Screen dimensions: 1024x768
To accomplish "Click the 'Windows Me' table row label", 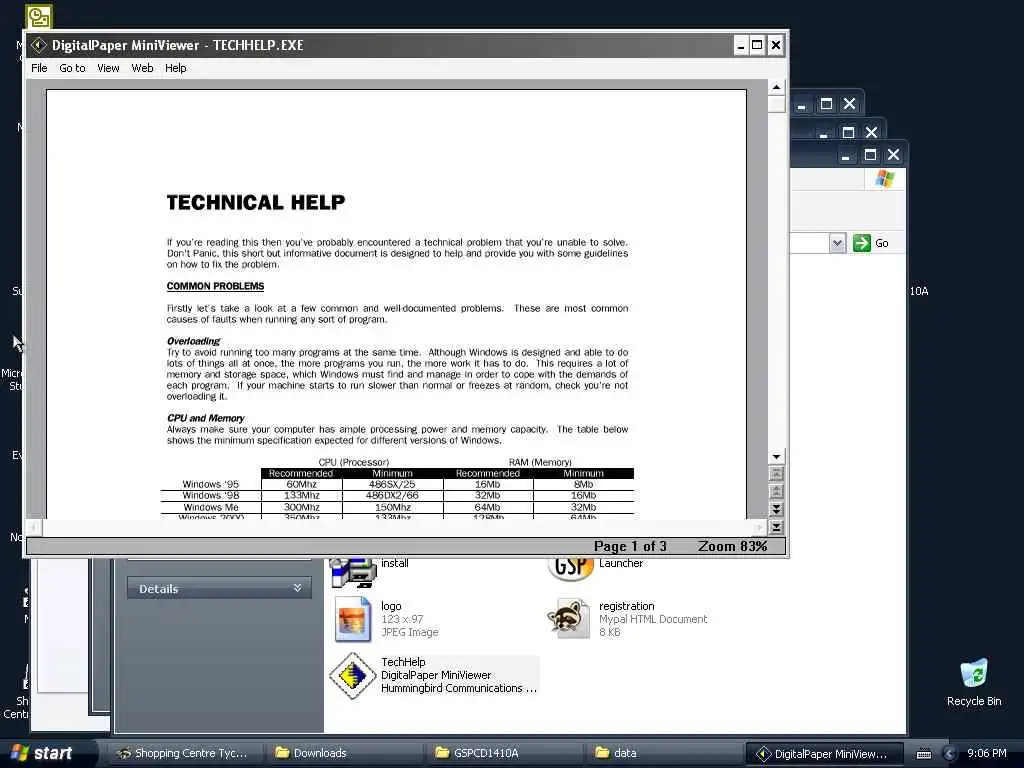I will (x=211, y=507).
